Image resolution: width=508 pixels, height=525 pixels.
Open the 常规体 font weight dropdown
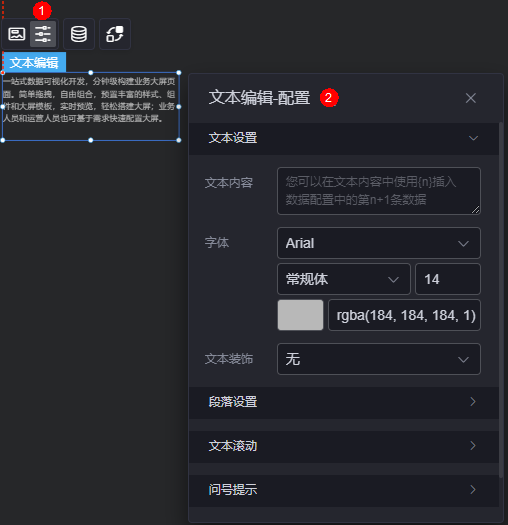(344, 279)
